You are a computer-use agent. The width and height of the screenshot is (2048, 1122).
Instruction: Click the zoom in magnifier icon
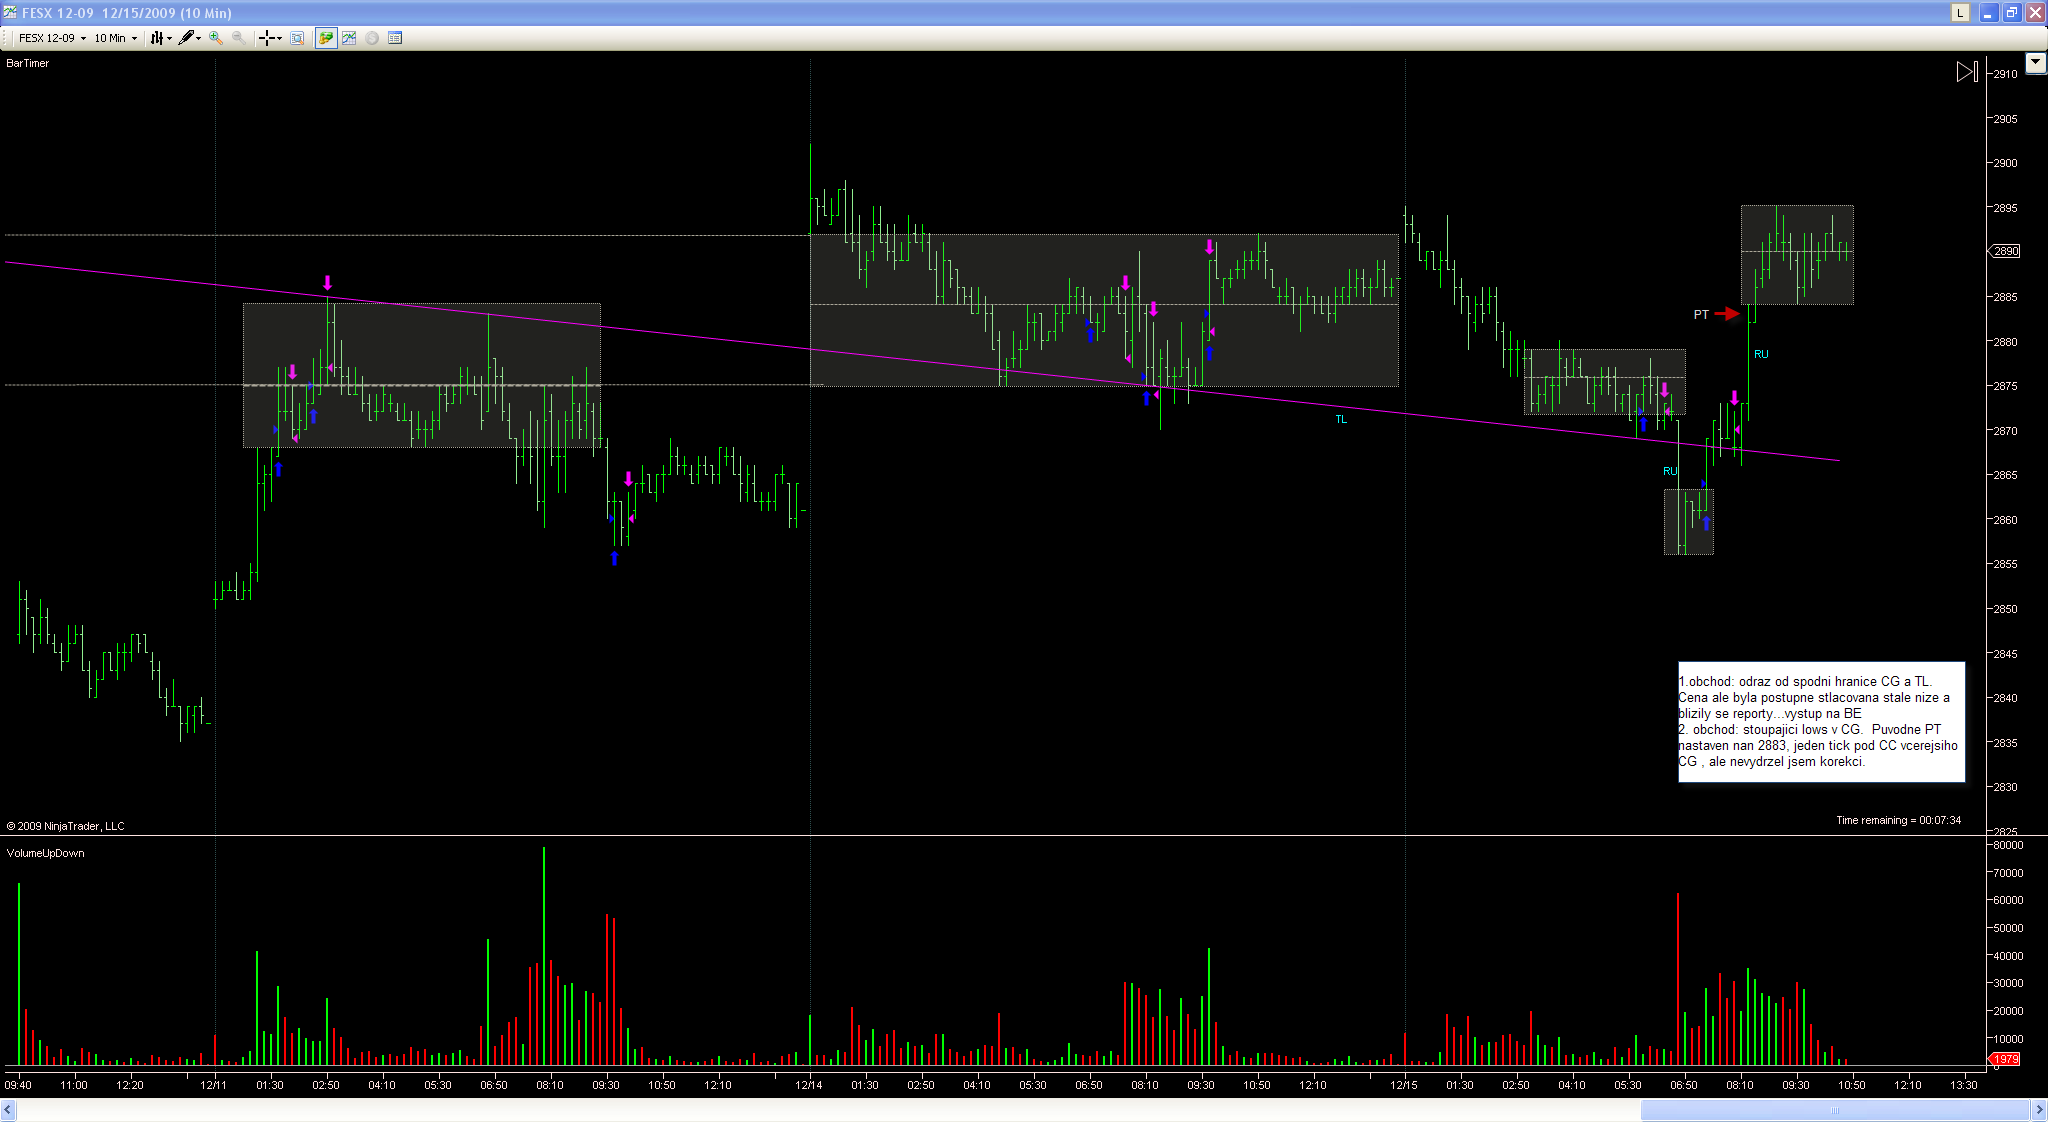pyautogui.click(x=216, y=38)
